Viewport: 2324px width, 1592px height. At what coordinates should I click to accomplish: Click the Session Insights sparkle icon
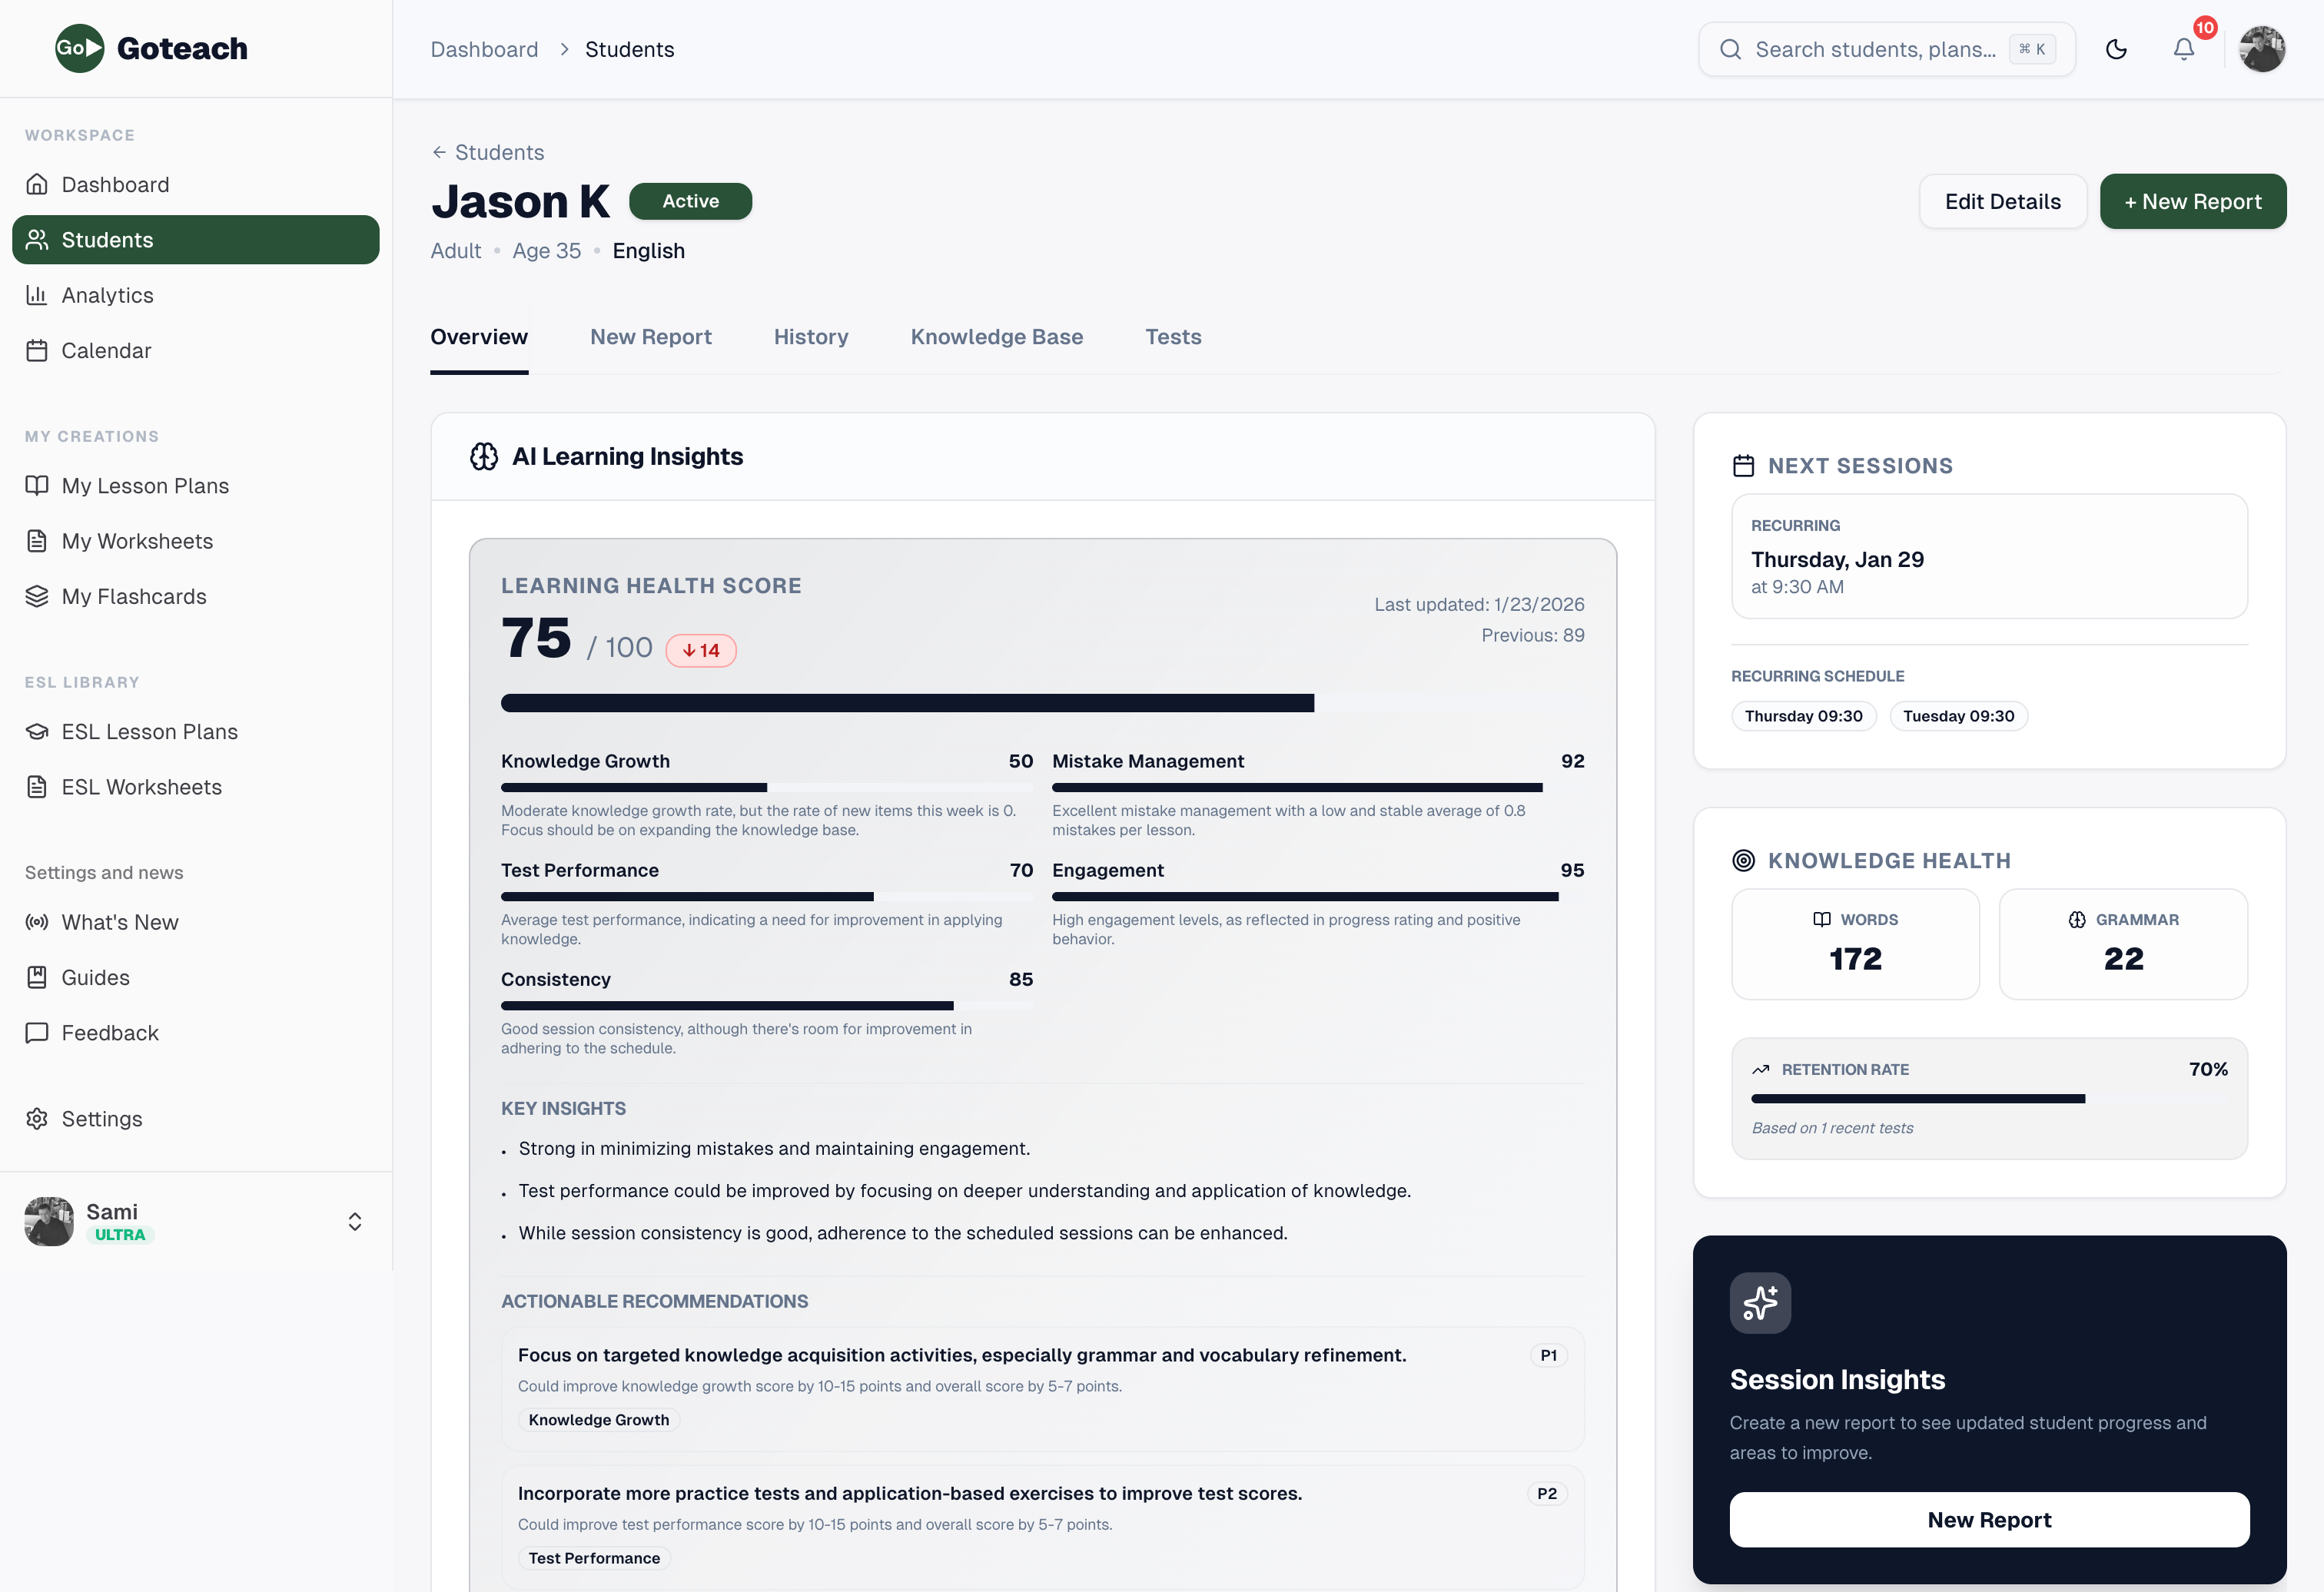1760,1303
